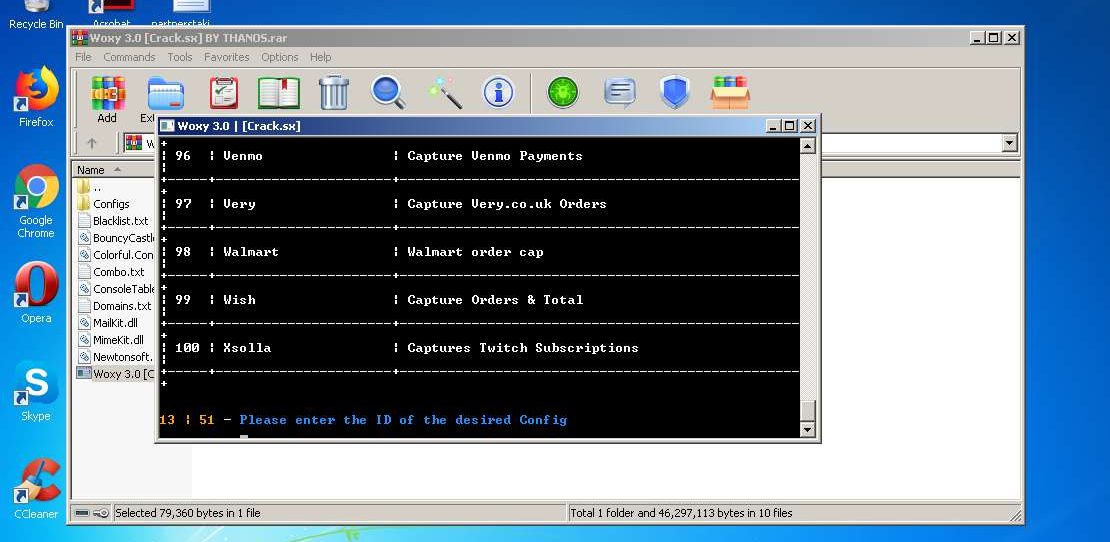
Task: Click the View open-book toolbar icon
Action: (x=278, y=93)
